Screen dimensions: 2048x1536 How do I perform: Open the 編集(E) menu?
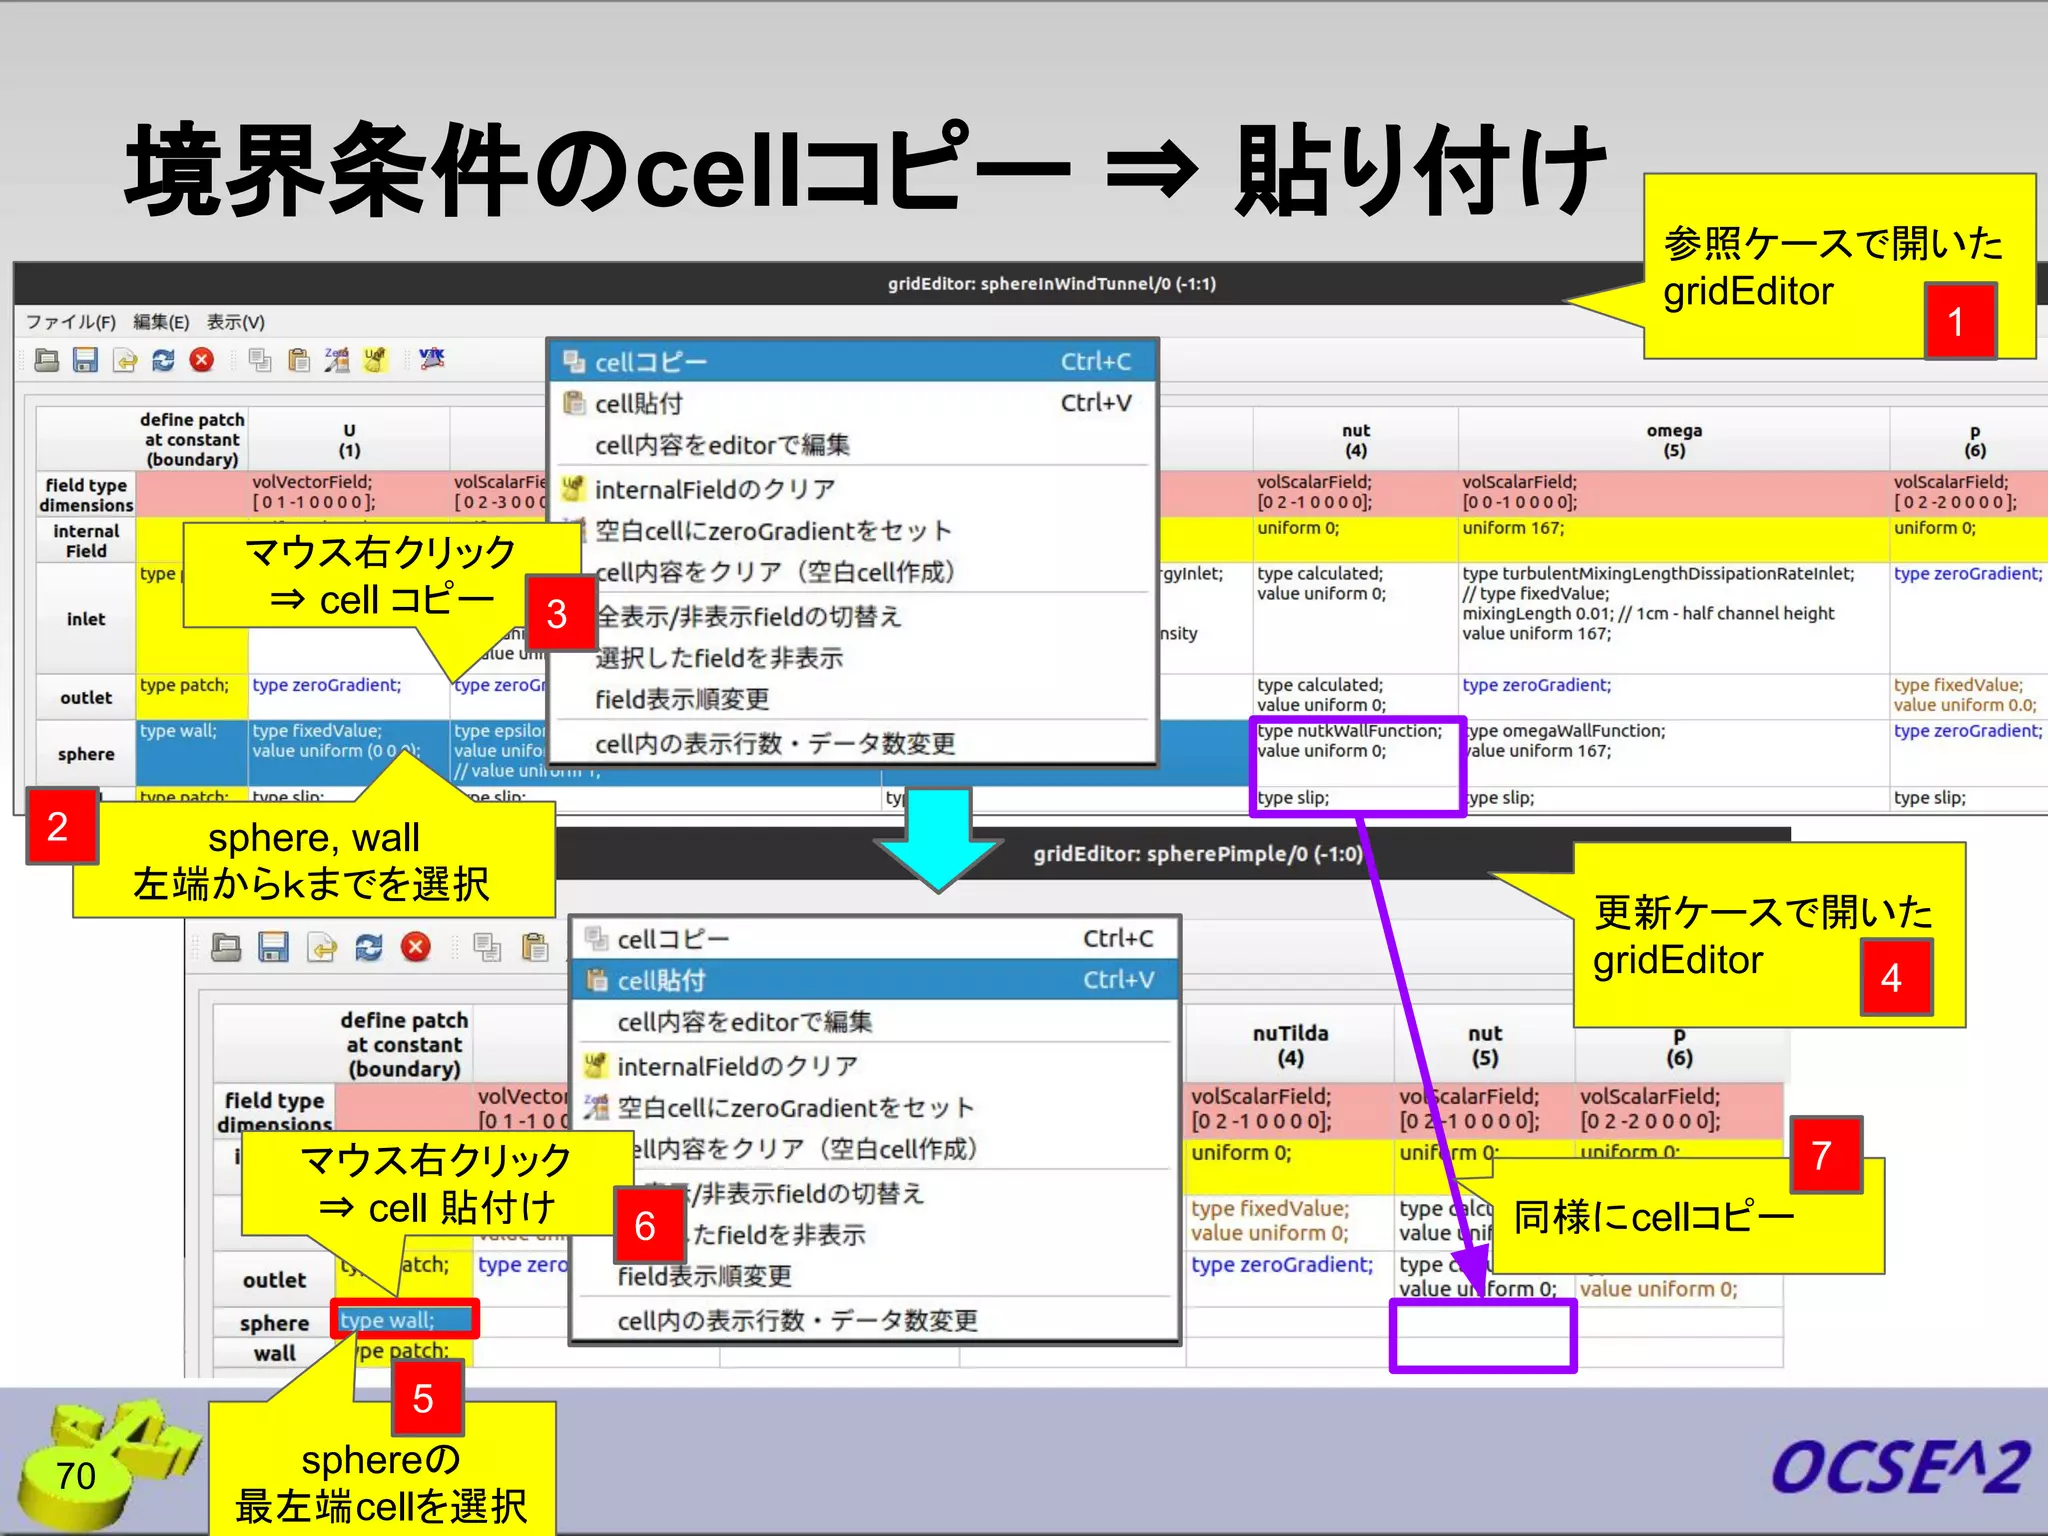pyautogui.click(x=161, y=322)
